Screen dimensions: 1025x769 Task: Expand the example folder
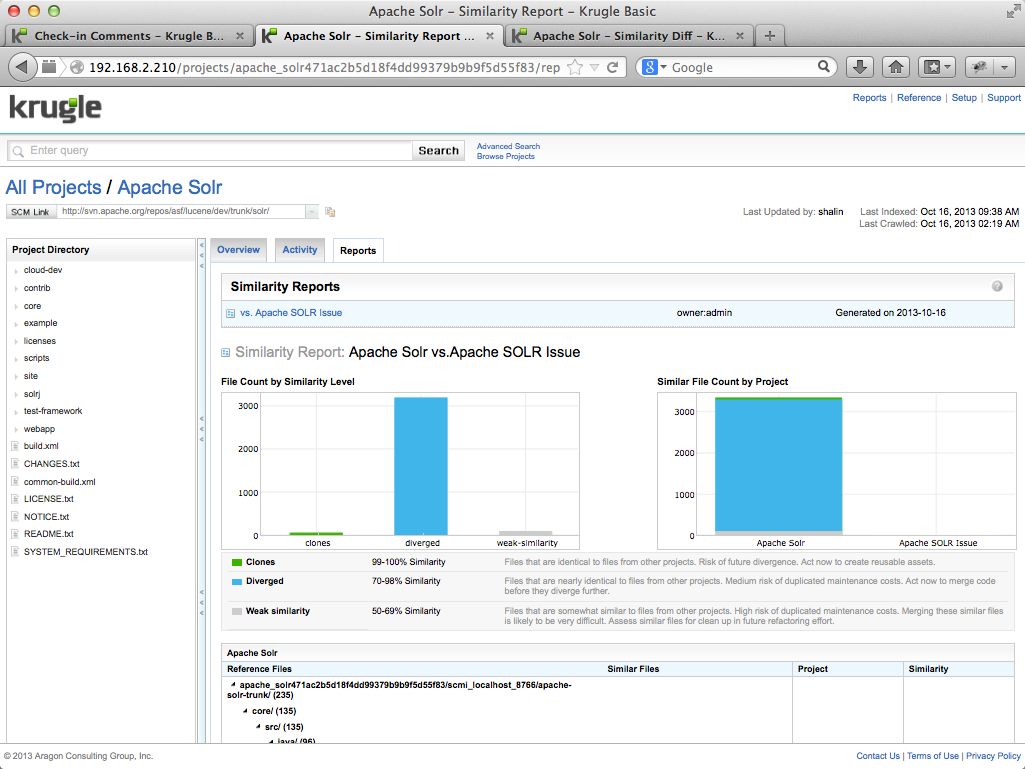click(16, 324)
